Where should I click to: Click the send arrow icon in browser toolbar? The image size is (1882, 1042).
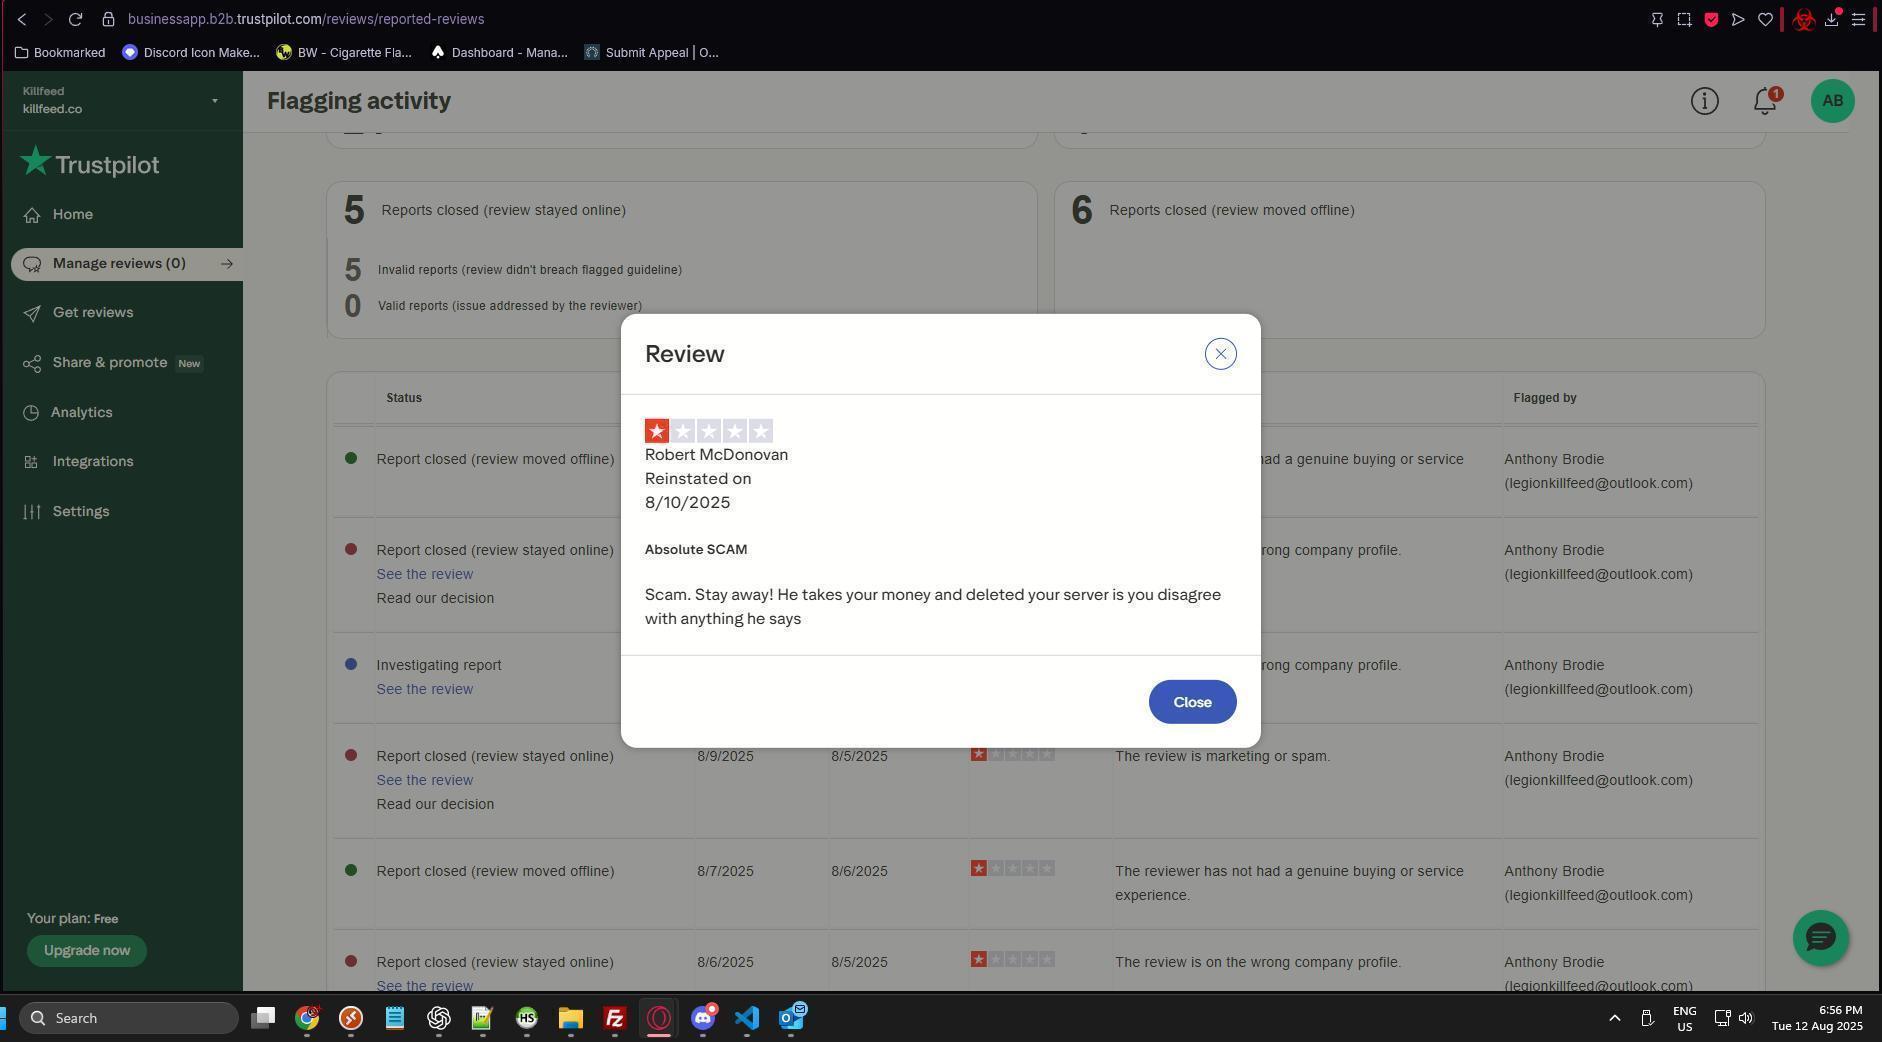click(1738, 19)
